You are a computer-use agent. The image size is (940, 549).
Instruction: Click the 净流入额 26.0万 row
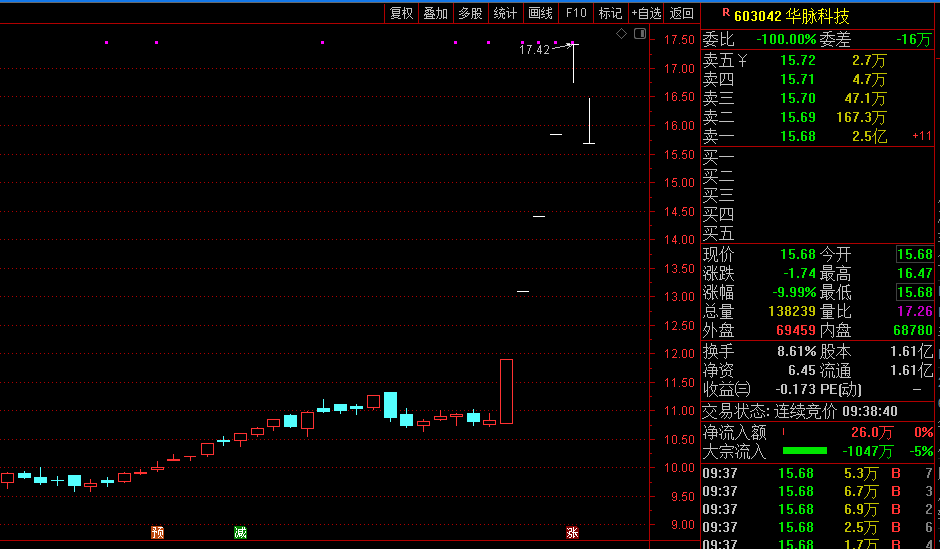(x=818, y=432)
